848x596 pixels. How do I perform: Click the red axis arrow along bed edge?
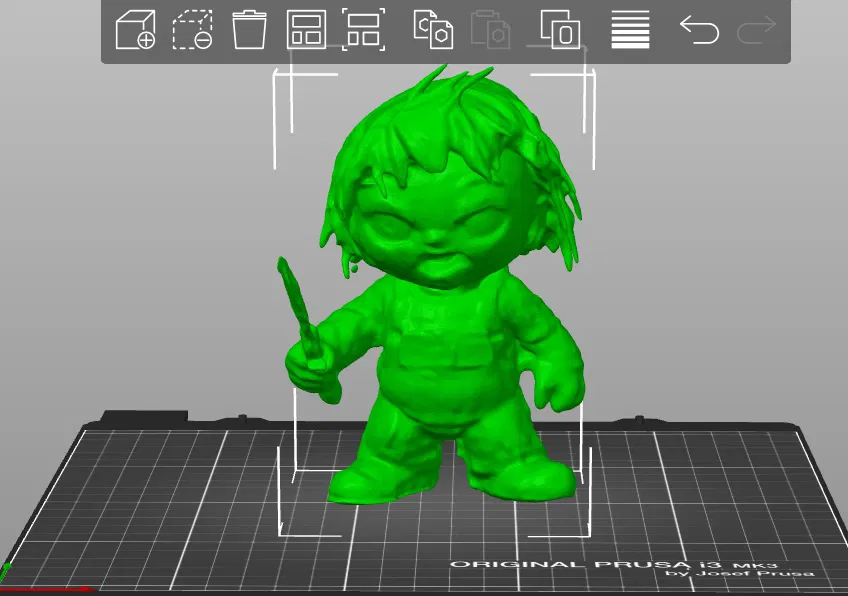[x=60, y=592]
